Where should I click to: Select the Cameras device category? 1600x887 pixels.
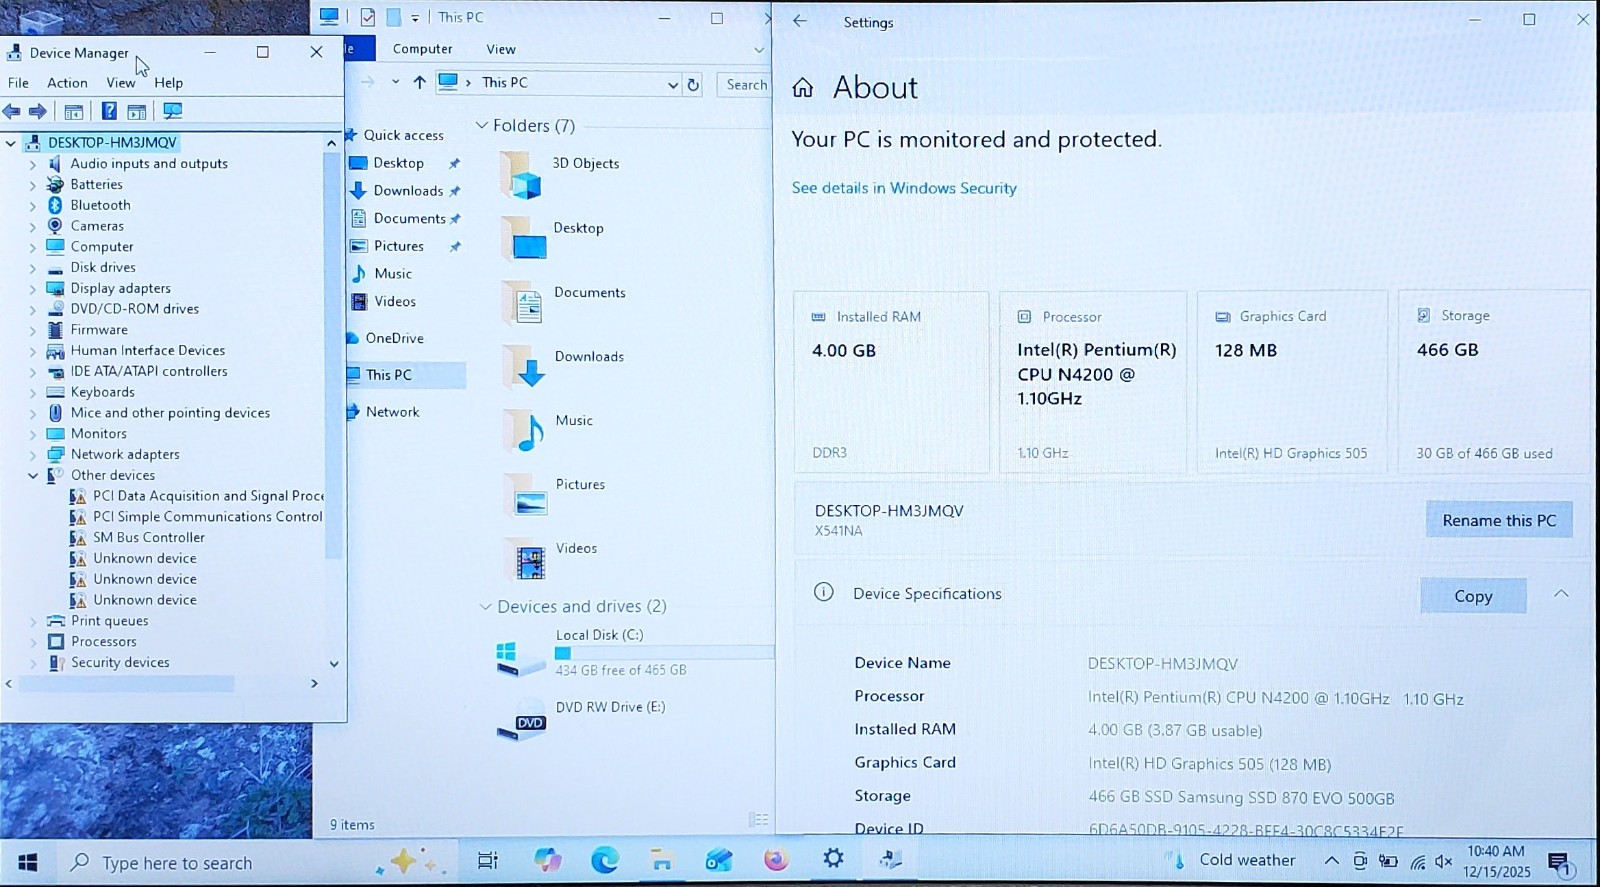[97, 226]
